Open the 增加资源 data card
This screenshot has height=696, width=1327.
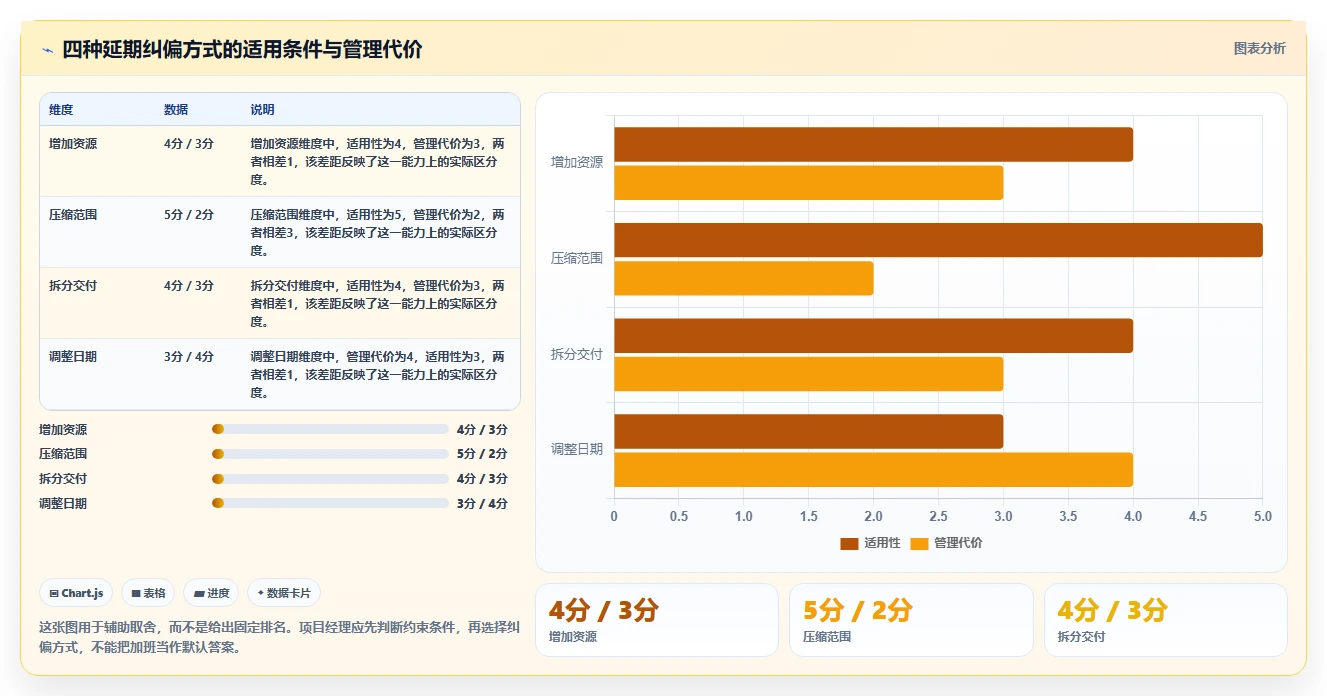[657, 620]
